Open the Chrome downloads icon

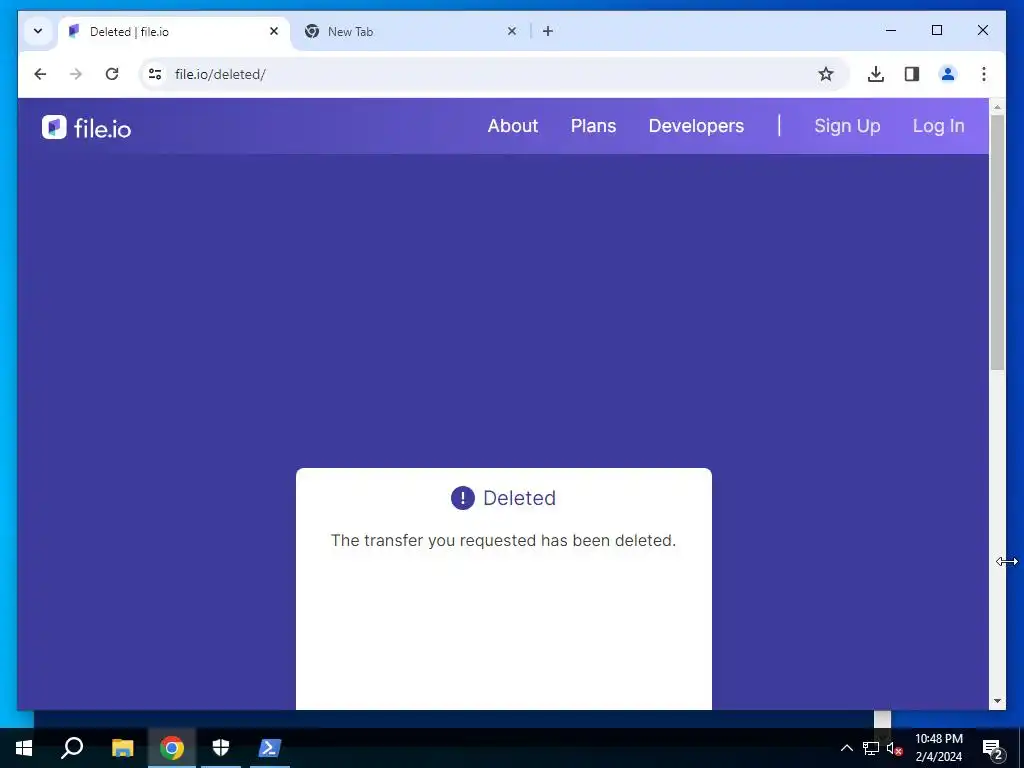876,74
